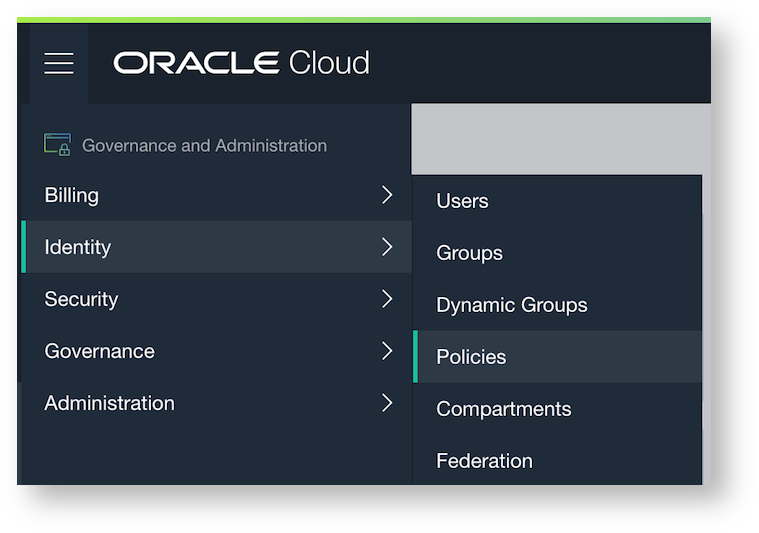Click the Governance and Administration section icon
759x533 pixels.
57,145
